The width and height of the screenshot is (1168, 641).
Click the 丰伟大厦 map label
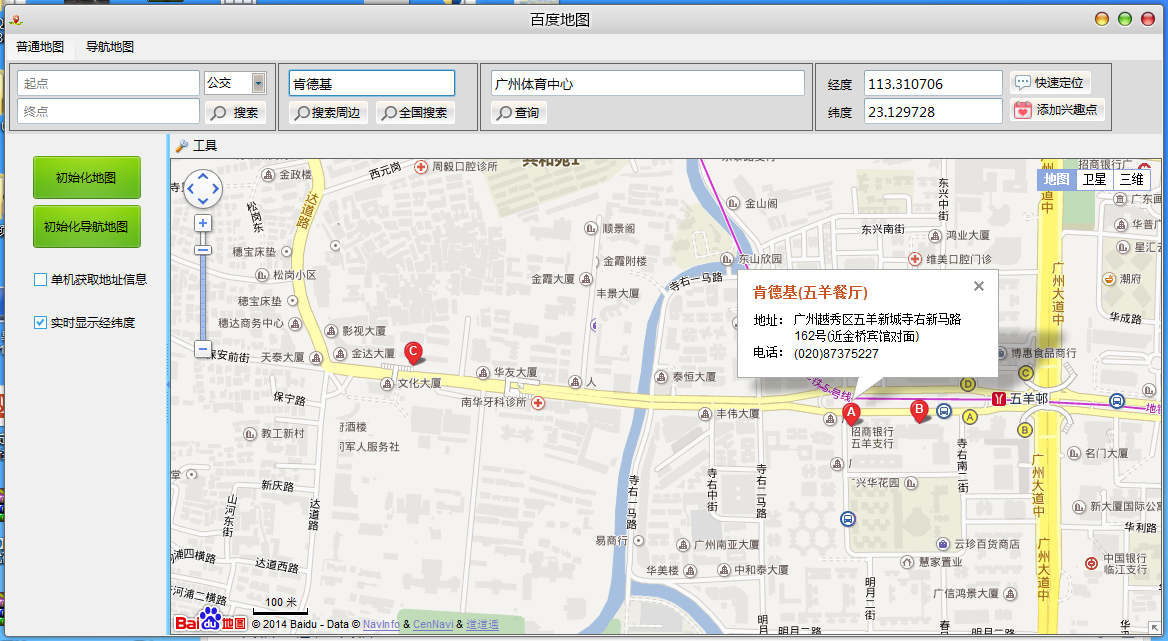[x=737, y=413]
